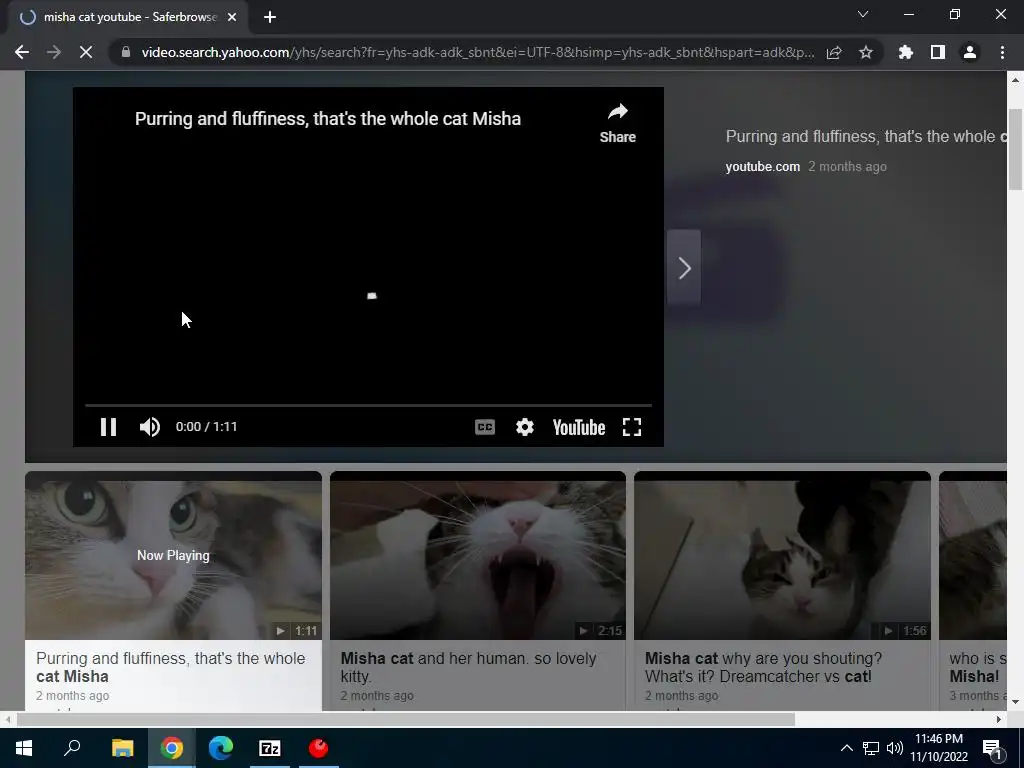Open the video title link in the player
Screen dimensions: 1024x768
(x=328, y=119)
